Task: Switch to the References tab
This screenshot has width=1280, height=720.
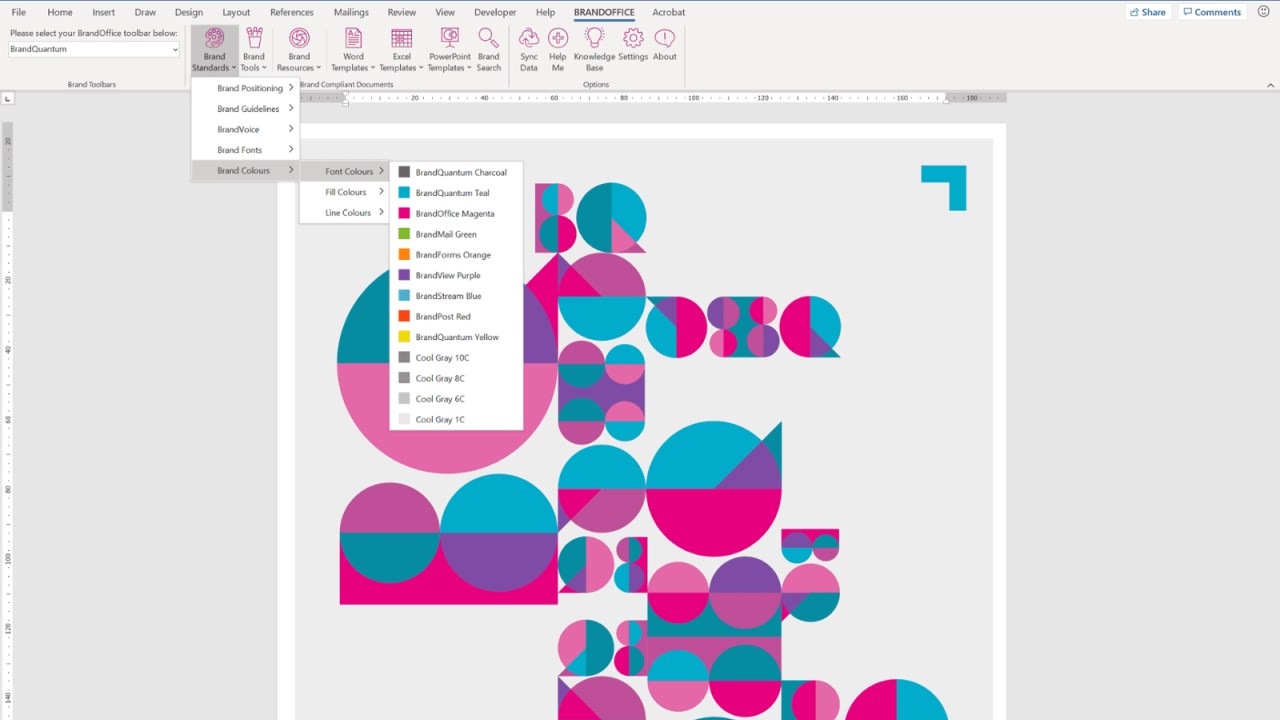Action: 292,12
